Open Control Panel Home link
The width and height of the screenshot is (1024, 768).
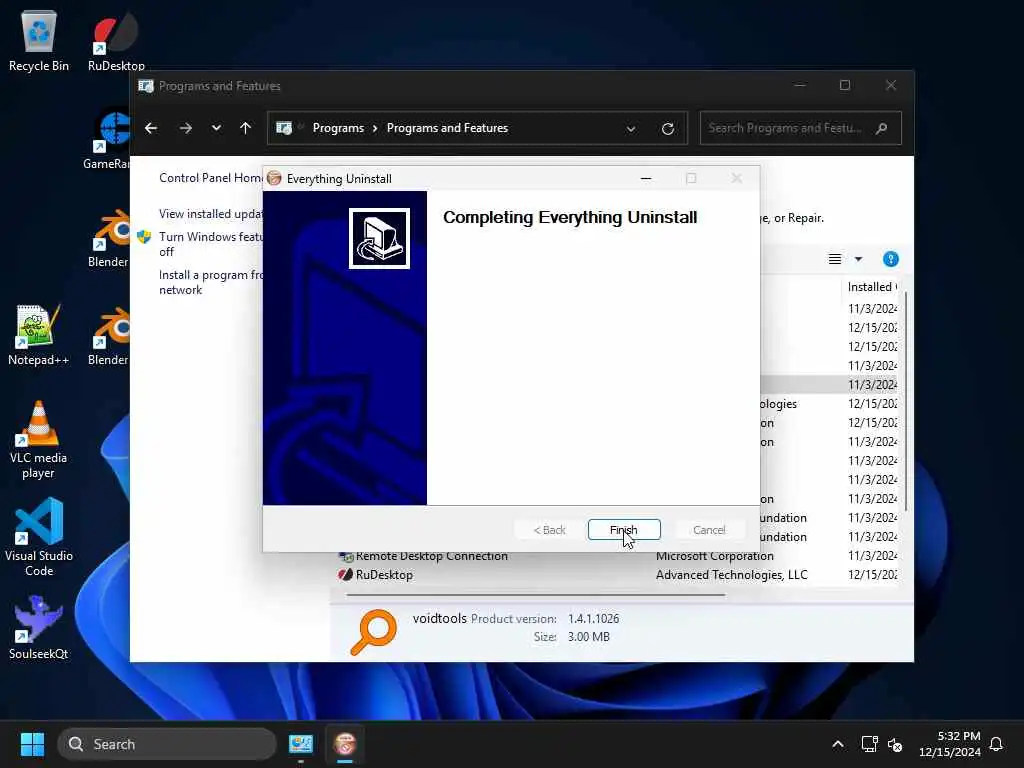tap(210, 178)
